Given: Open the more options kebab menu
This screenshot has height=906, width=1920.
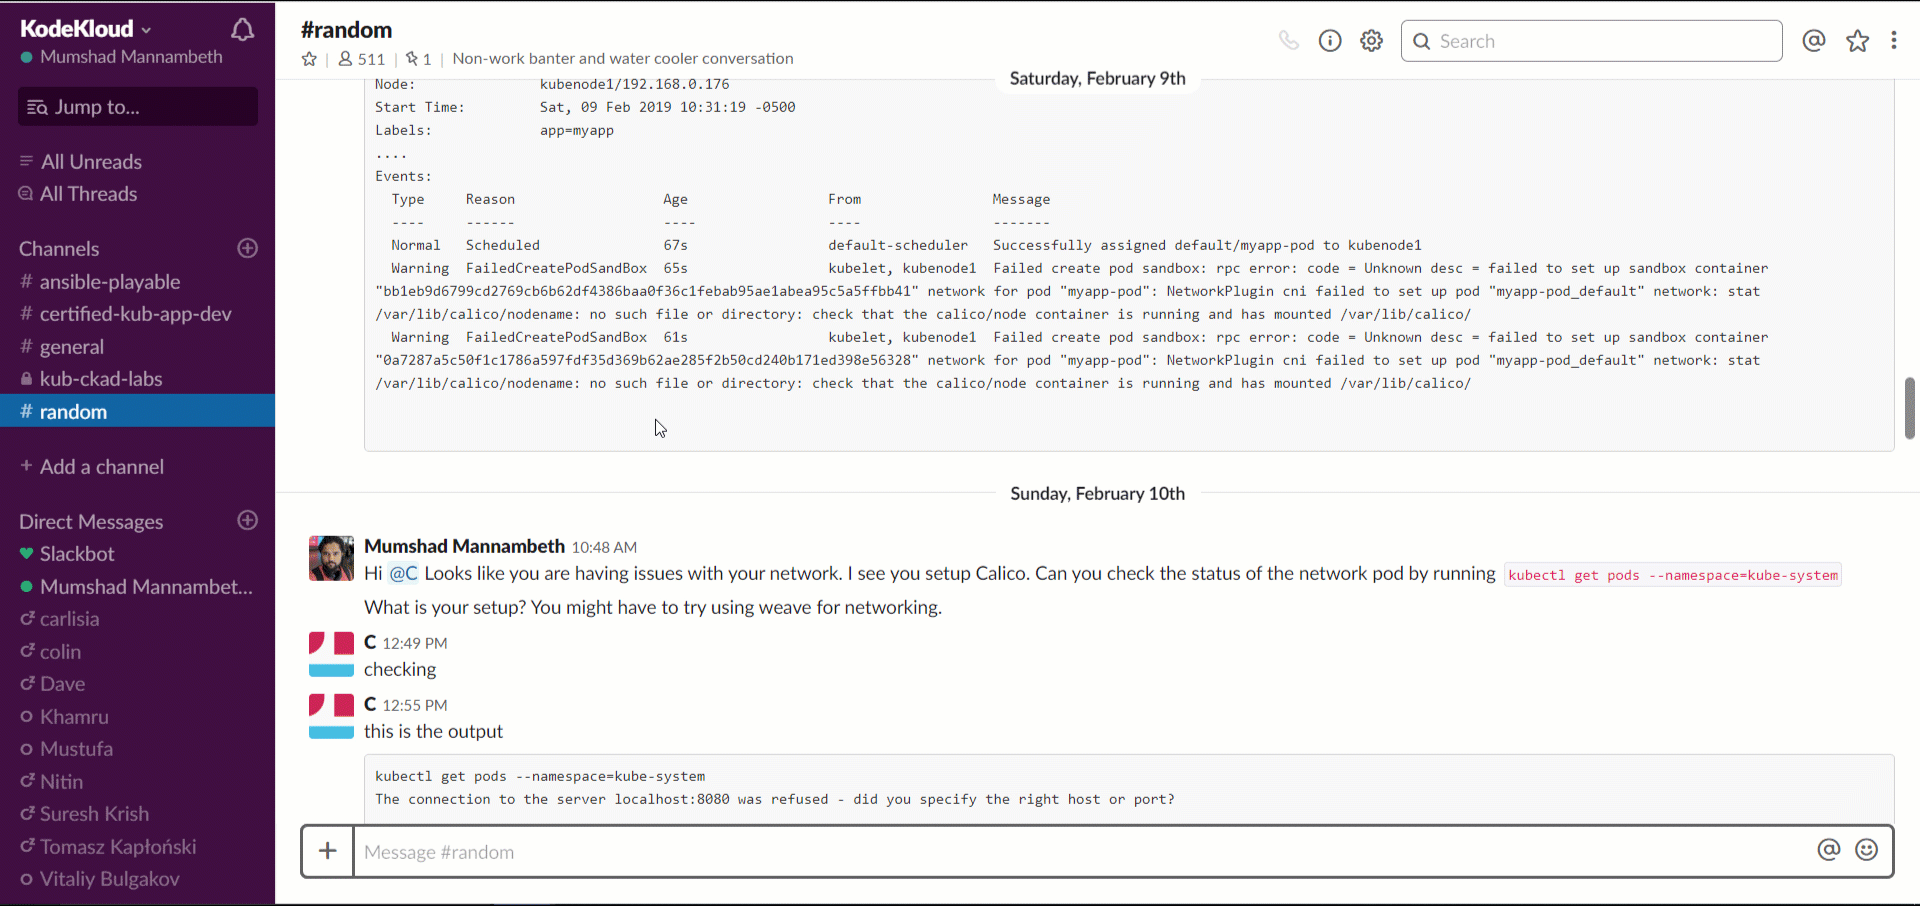Looking at the screenshot, I should tap(1894, 41).
